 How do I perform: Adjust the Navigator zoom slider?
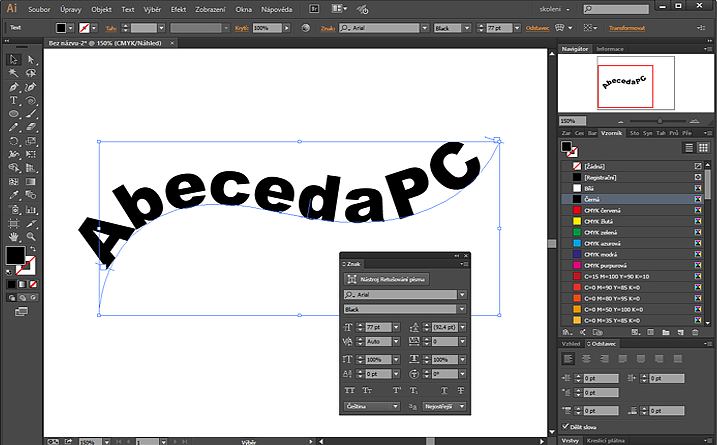point(659,121)
